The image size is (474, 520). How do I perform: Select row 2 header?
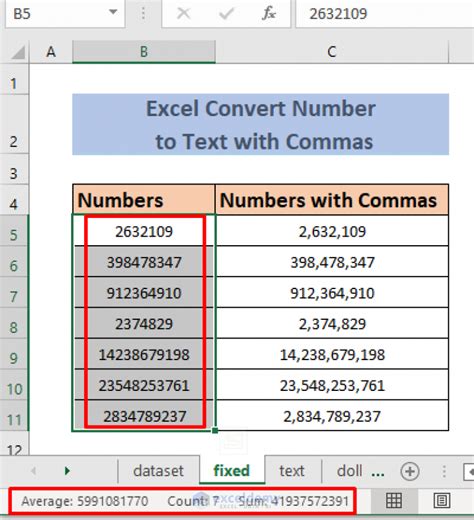coord(14,124)
